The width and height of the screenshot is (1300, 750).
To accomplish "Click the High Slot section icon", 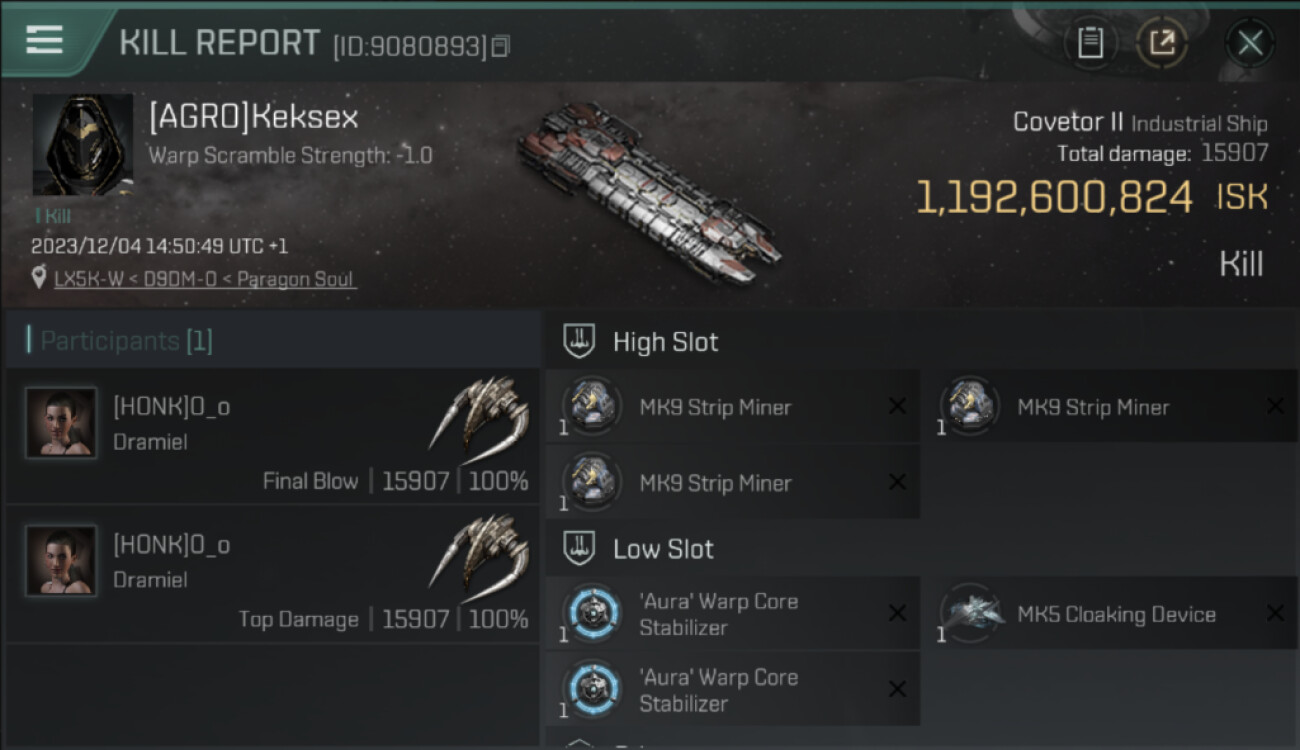I will [580, 341].
